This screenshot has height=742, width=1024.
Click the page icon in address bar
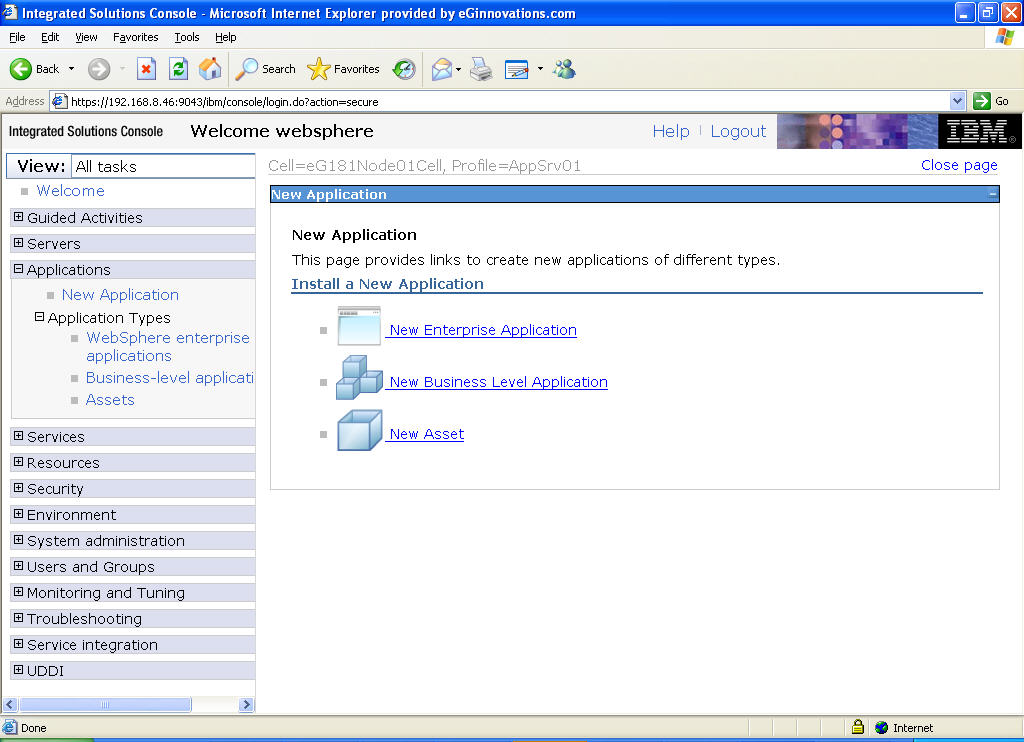pyautogui.click(x=59, y=101)
